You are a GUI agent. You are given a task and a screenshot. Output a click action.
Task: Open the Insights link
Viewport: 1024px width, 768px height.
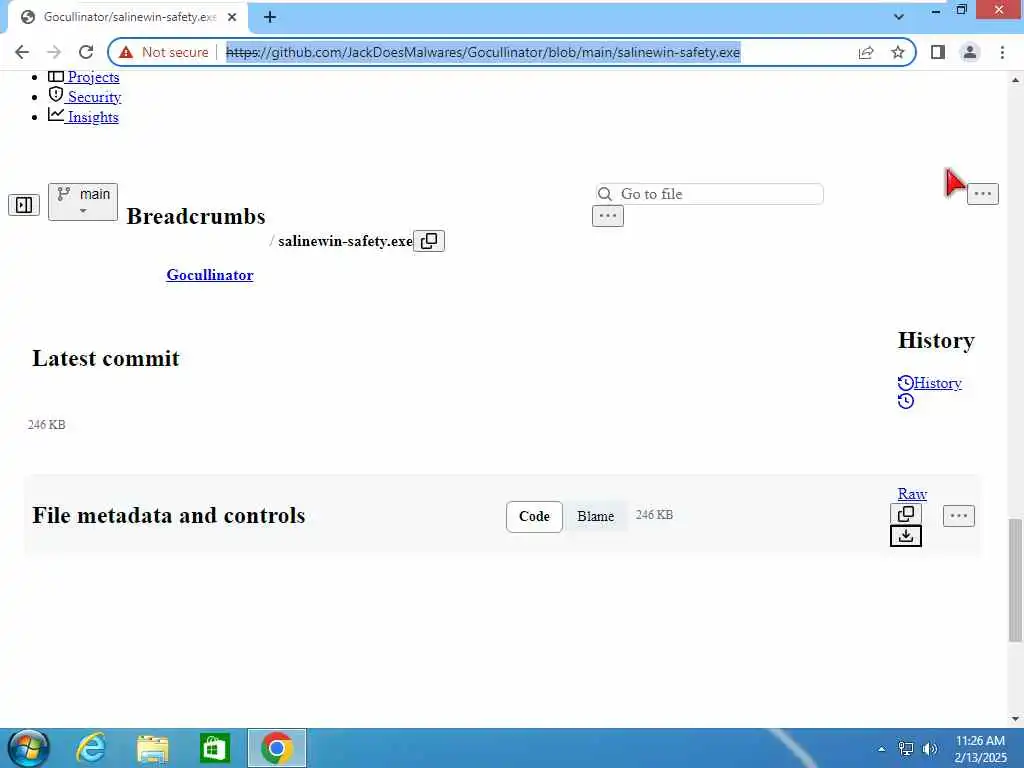[93, 118]
